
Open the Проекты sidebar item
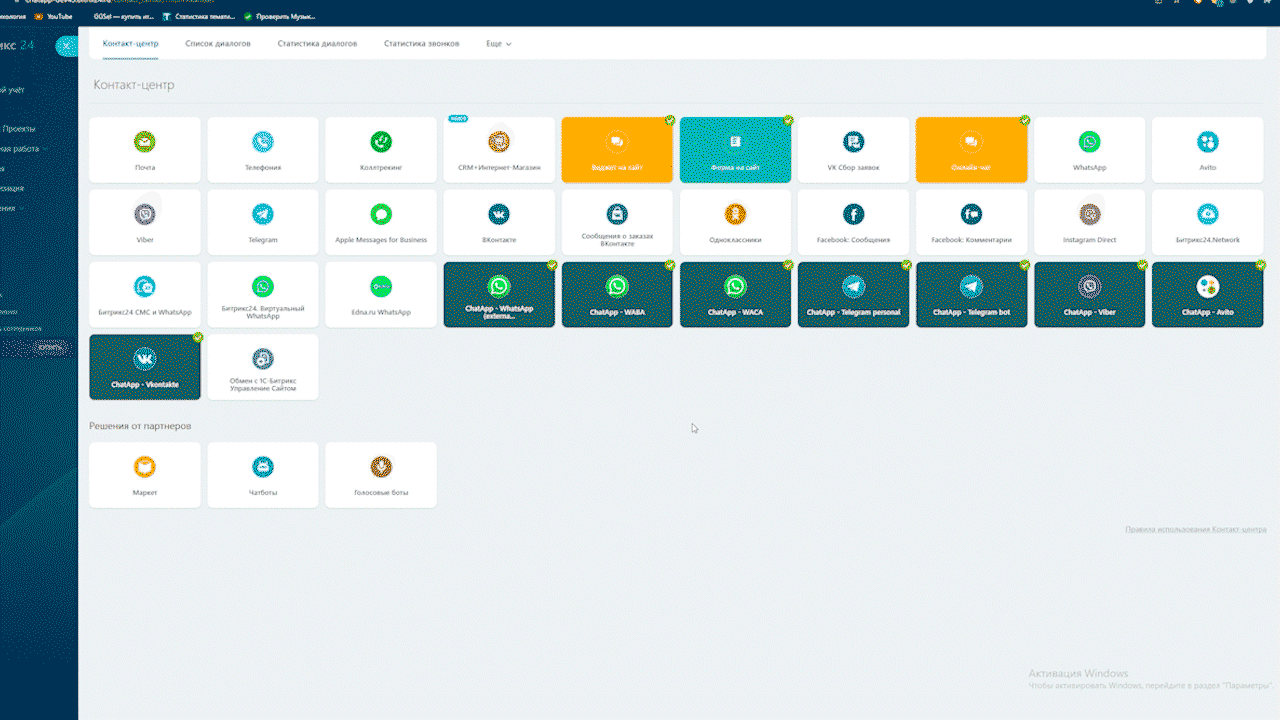point(19,128)
